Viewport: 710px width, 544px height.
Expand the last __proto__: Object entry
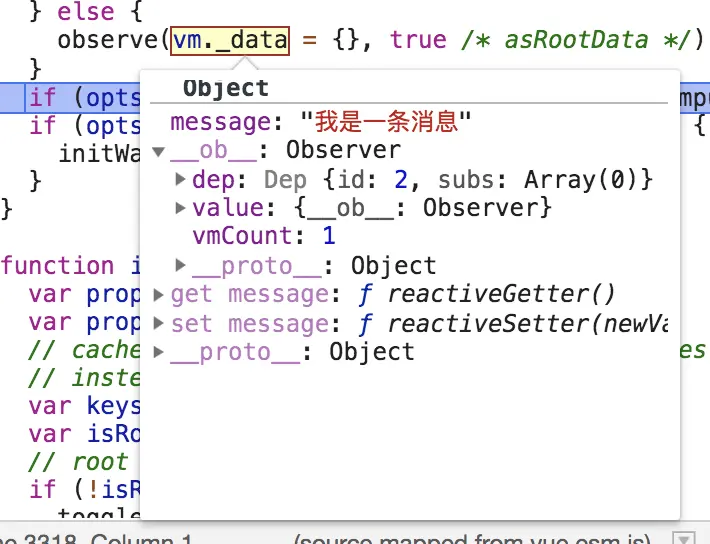click(158, 352)
